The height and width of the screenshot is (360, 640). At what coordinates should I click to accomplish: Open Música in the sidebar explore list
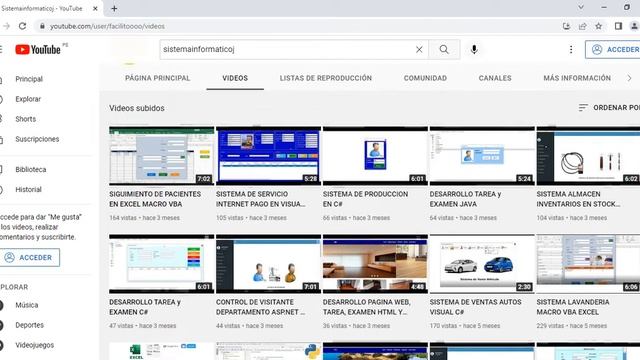pos(27,305)
